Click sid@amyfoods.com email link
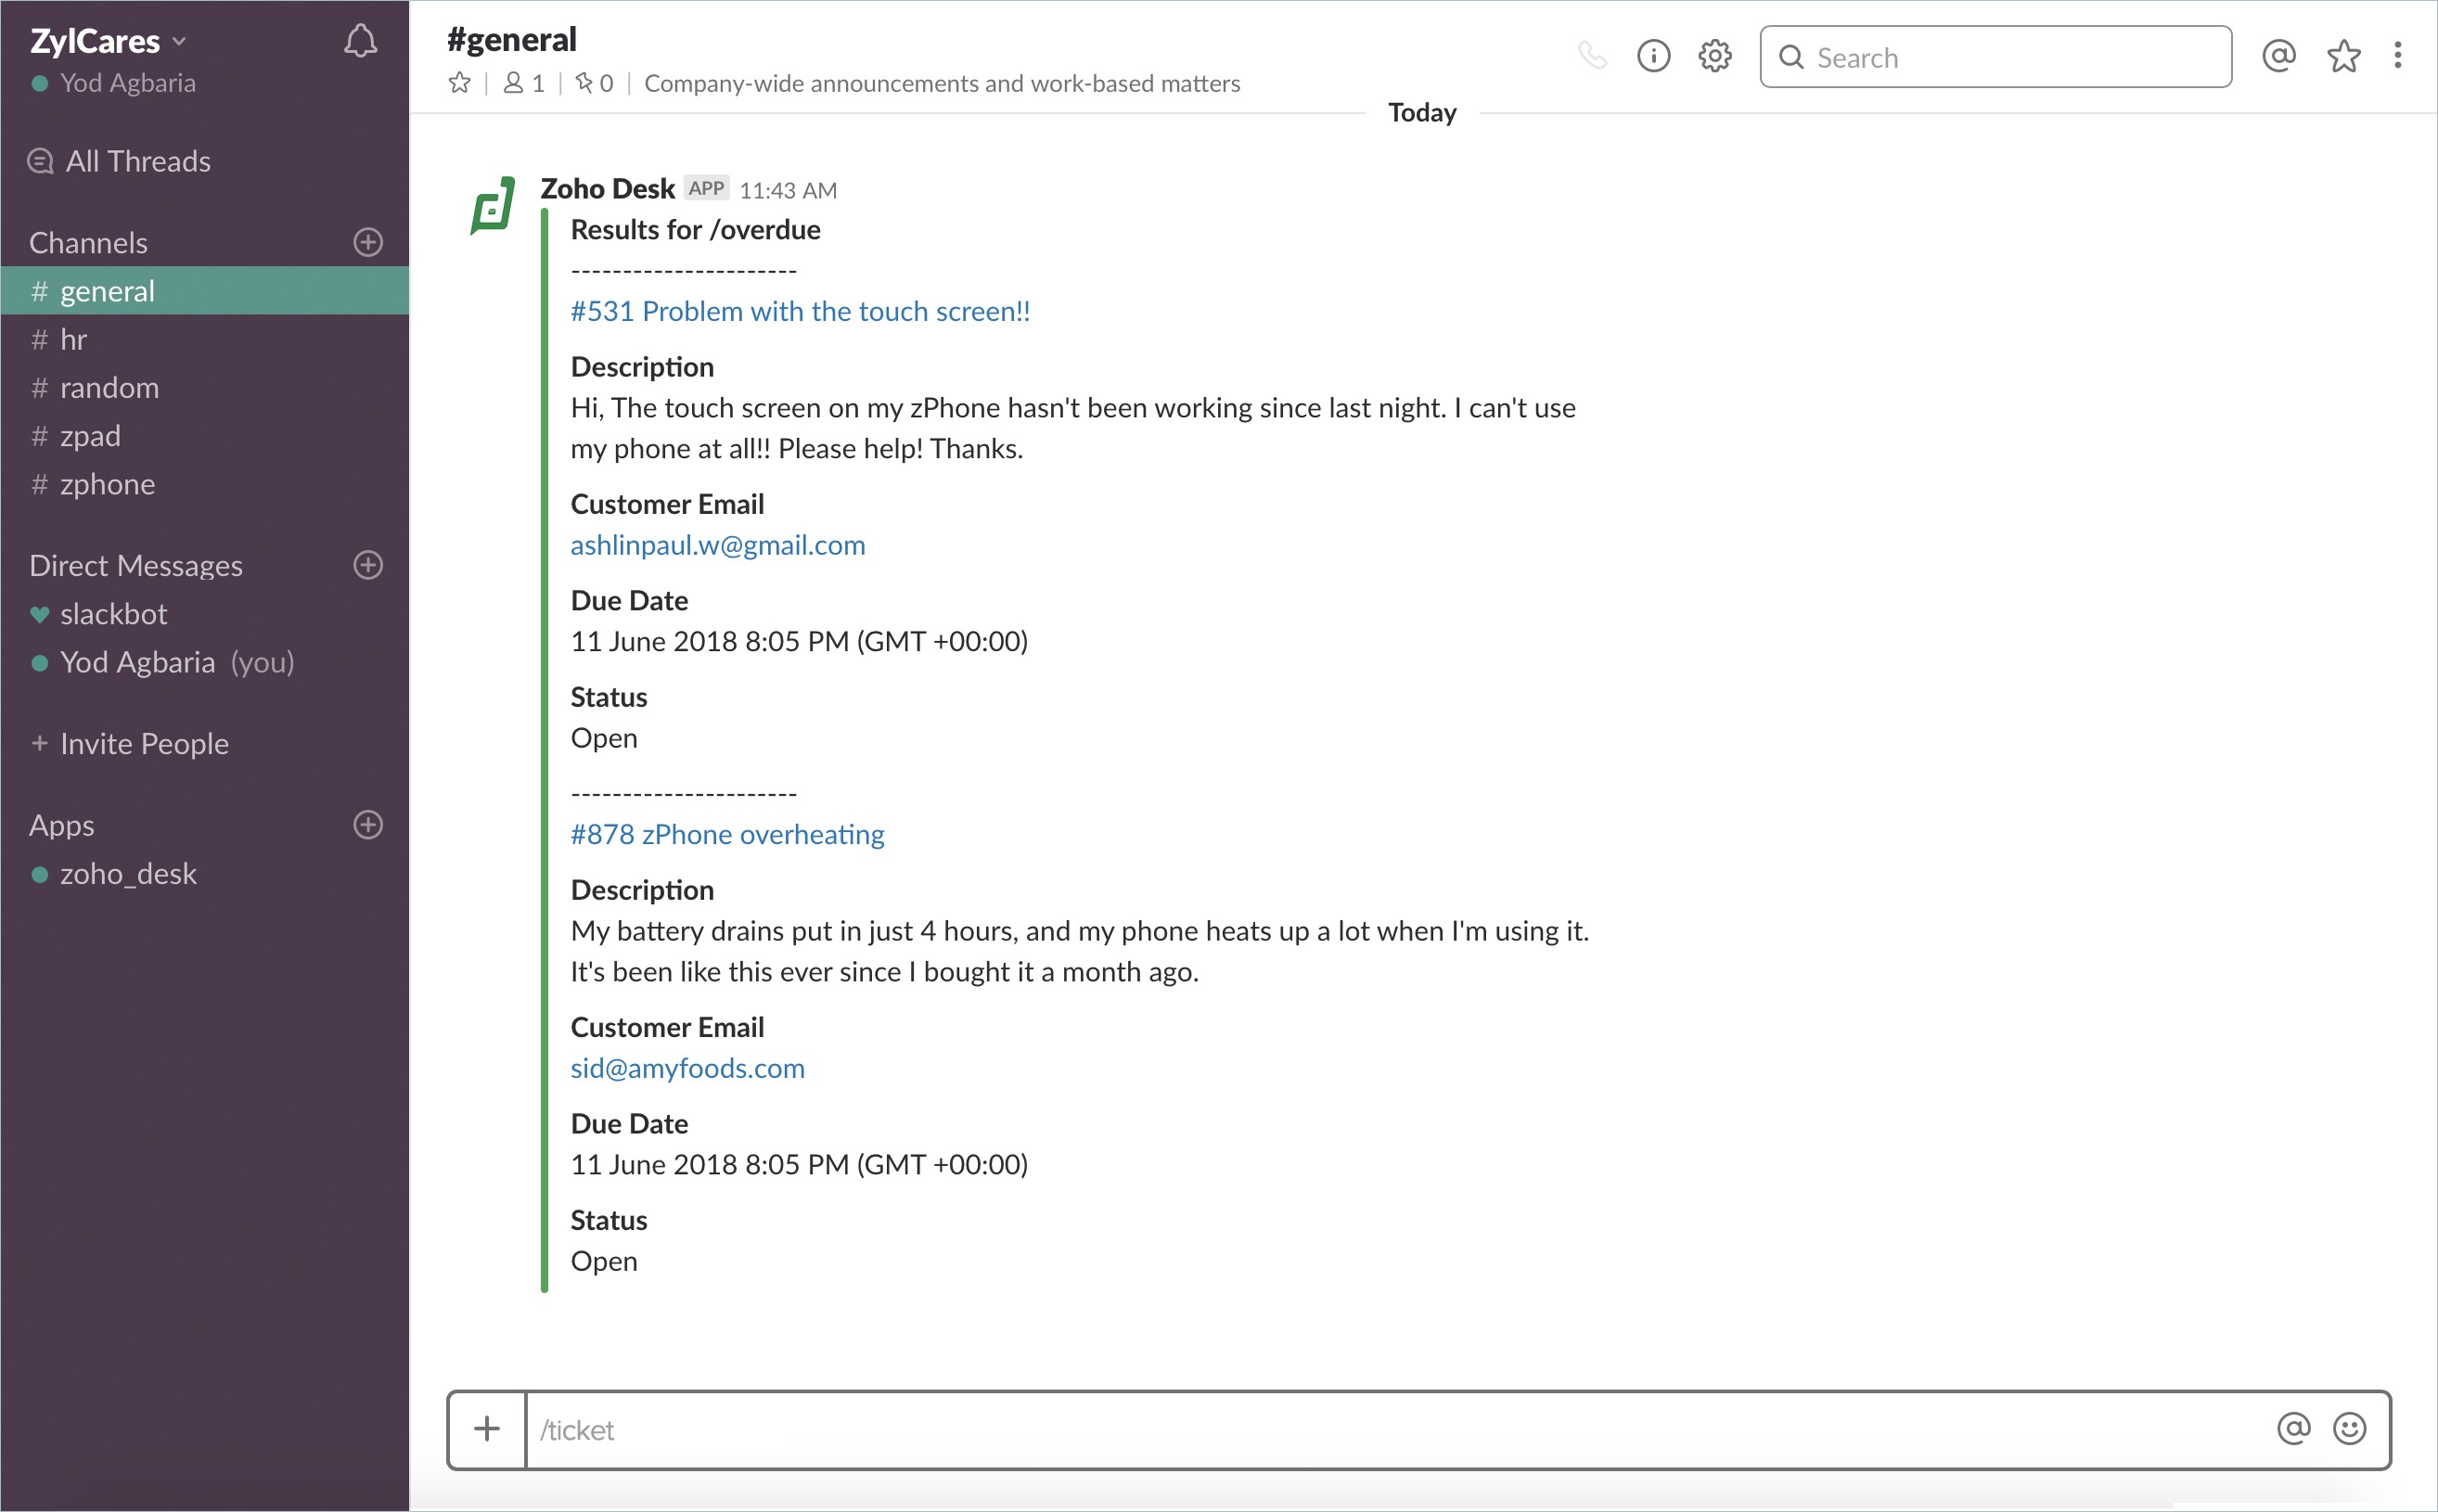The image size is (2438, 1512). 687,1068
